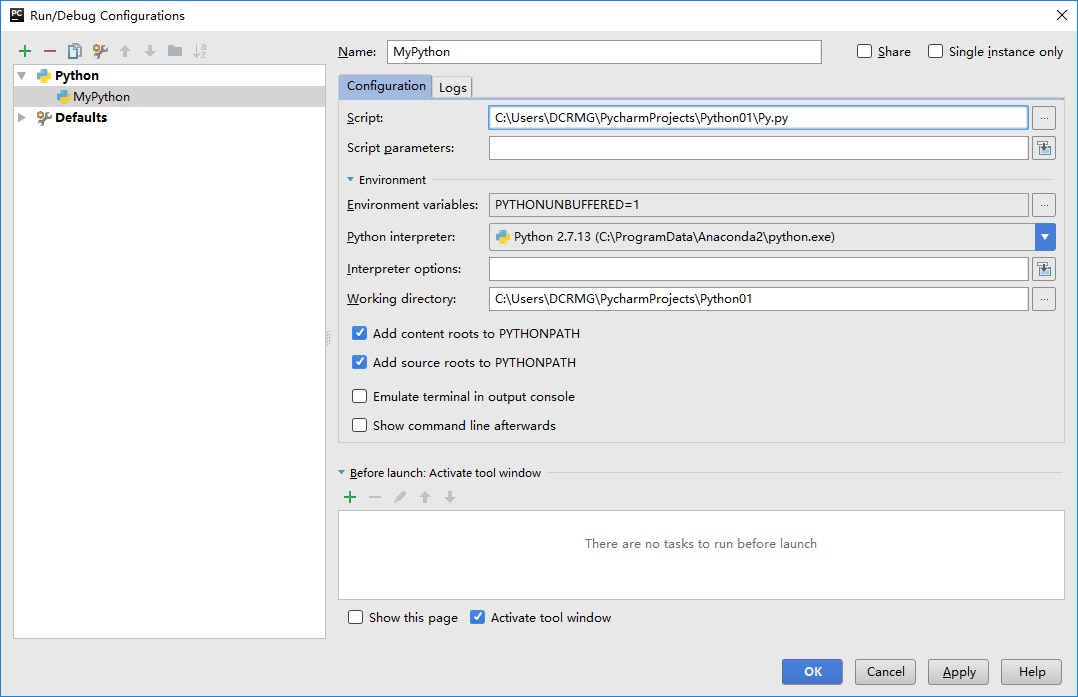Uncheck Add source roots to PYTHONPATH
This screenshot has height=697, width=1078.
(360, 362)
